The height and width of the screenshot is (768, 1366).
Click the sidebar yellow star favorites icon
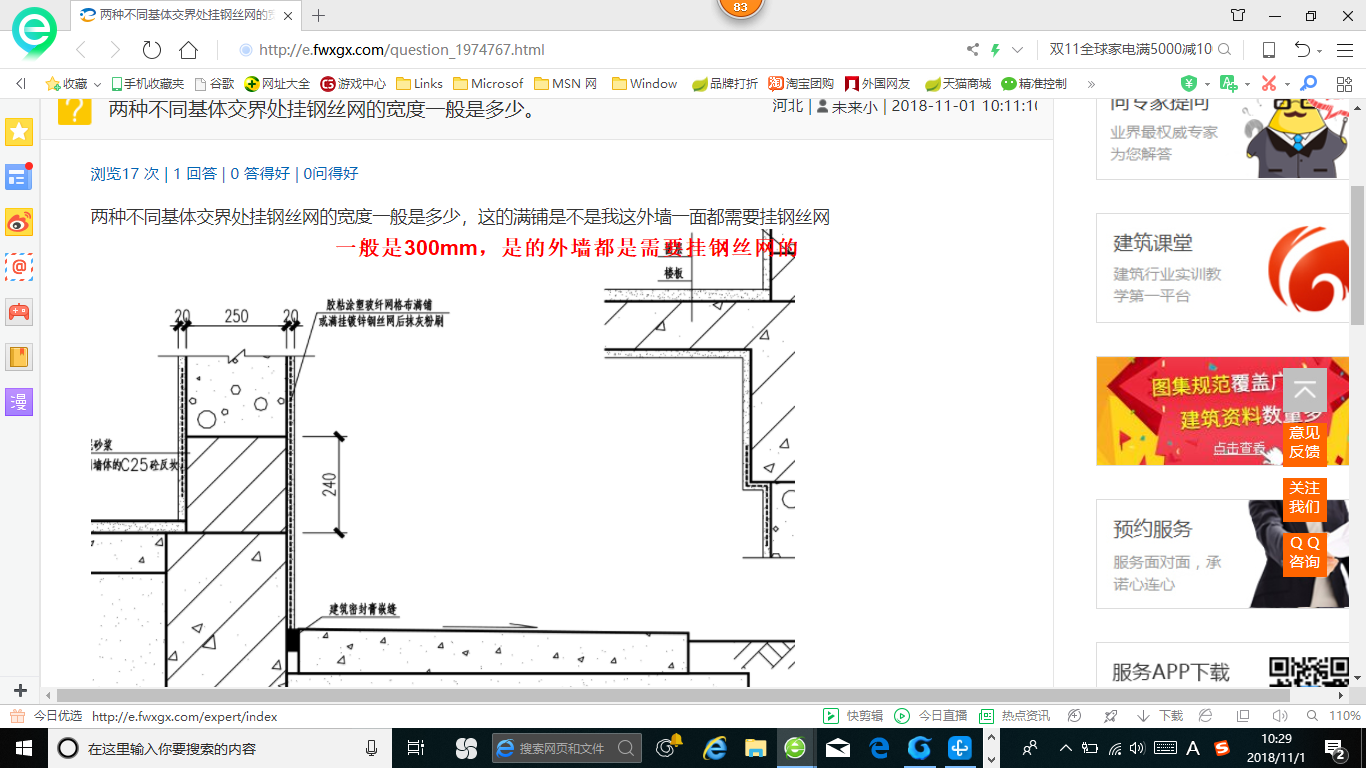(x=19, y=131)
